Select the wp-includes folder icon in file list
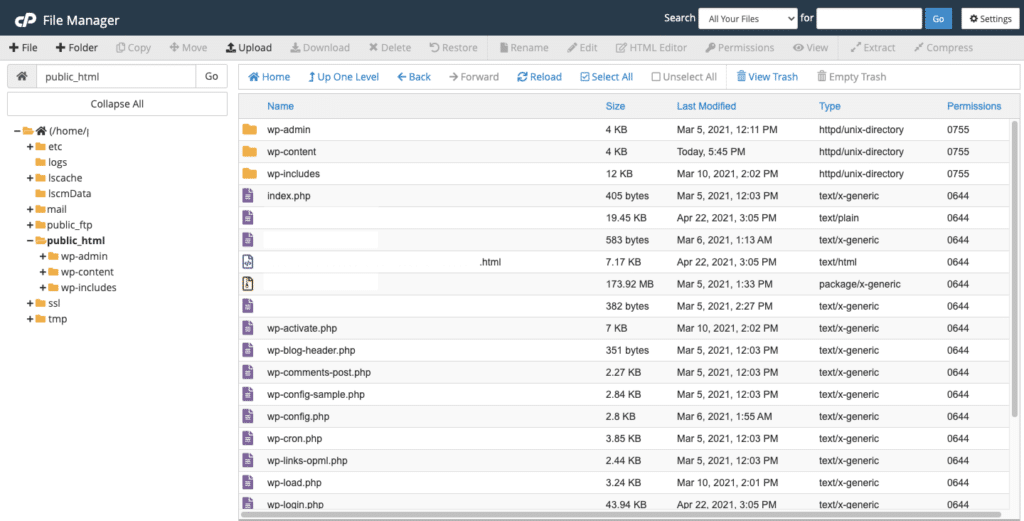 point(249,174)
